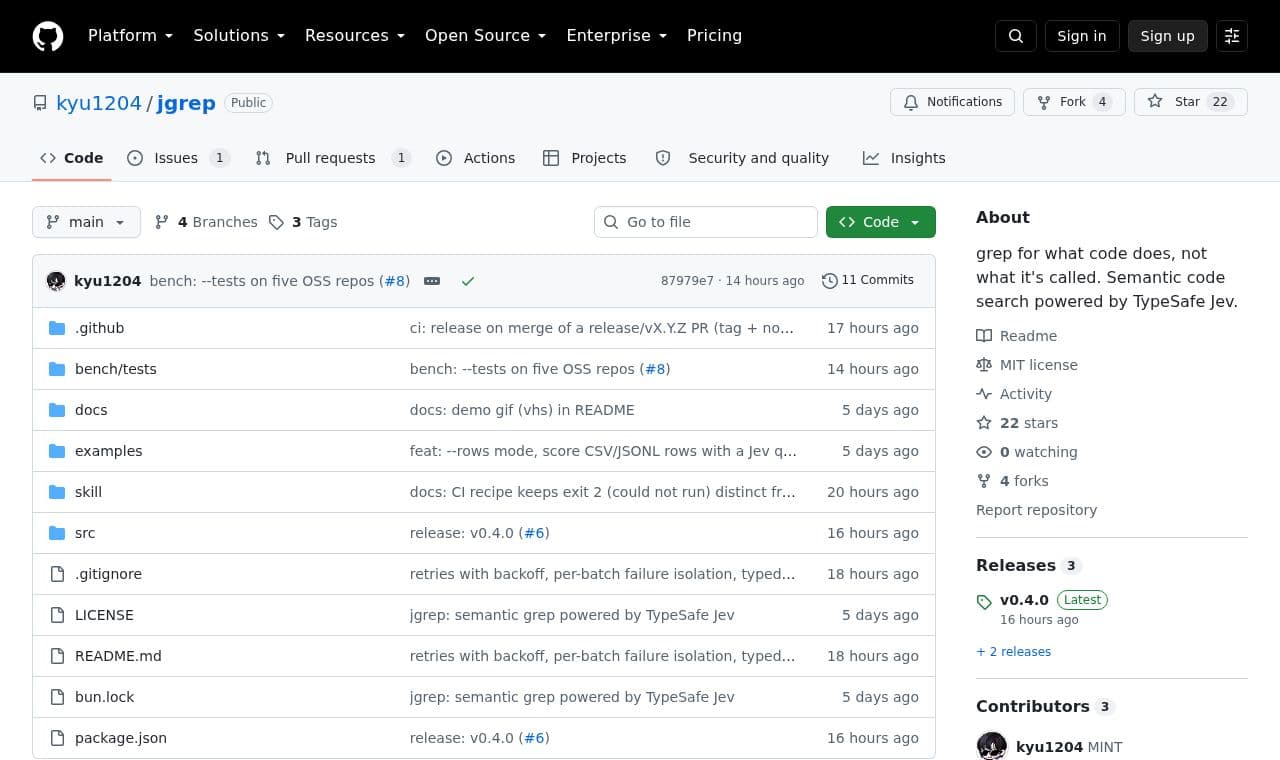
Task: Click the Notifications bell button
Action: 953,102
